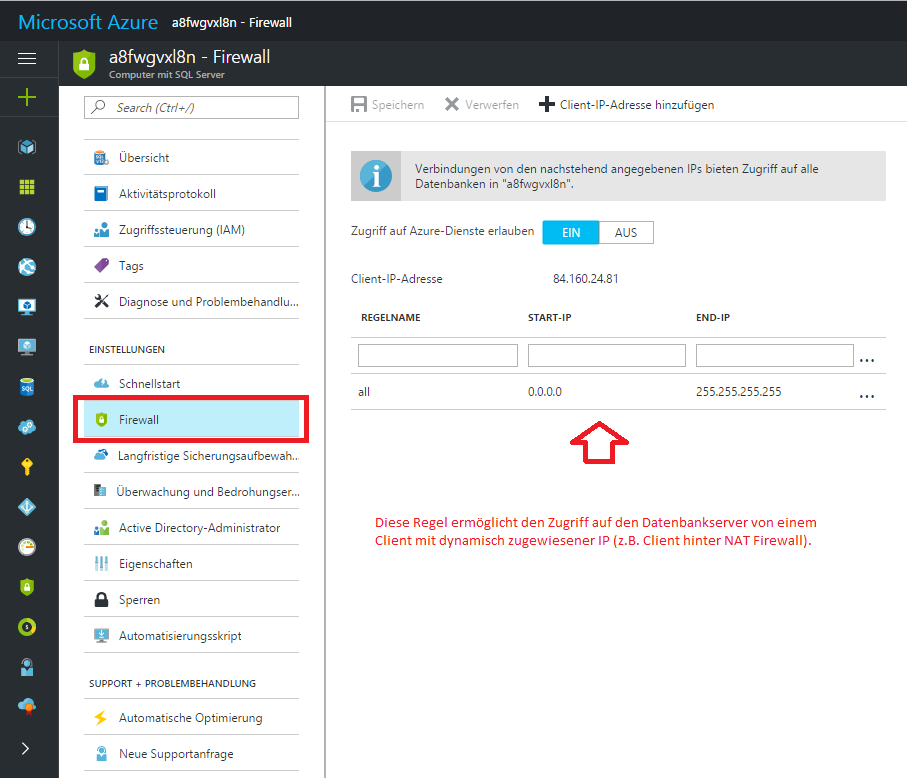This screenshot has height=778, width=907.
Task: Open Automatische Optimierung item
Action: [x=191, y=718]
